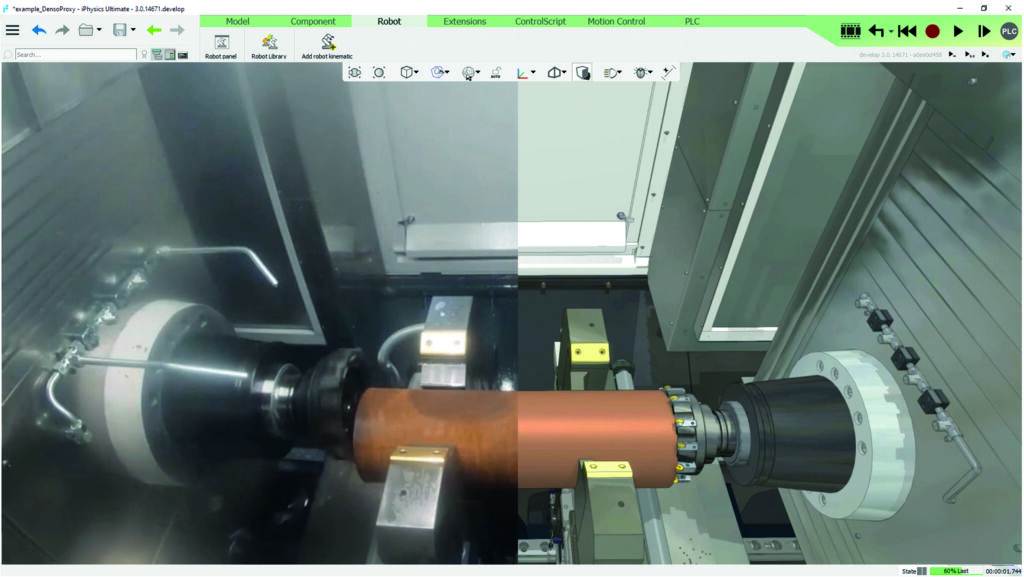1024x577 pixels.
Task: Toggle the auto lock icon
Action: point(496,72)
